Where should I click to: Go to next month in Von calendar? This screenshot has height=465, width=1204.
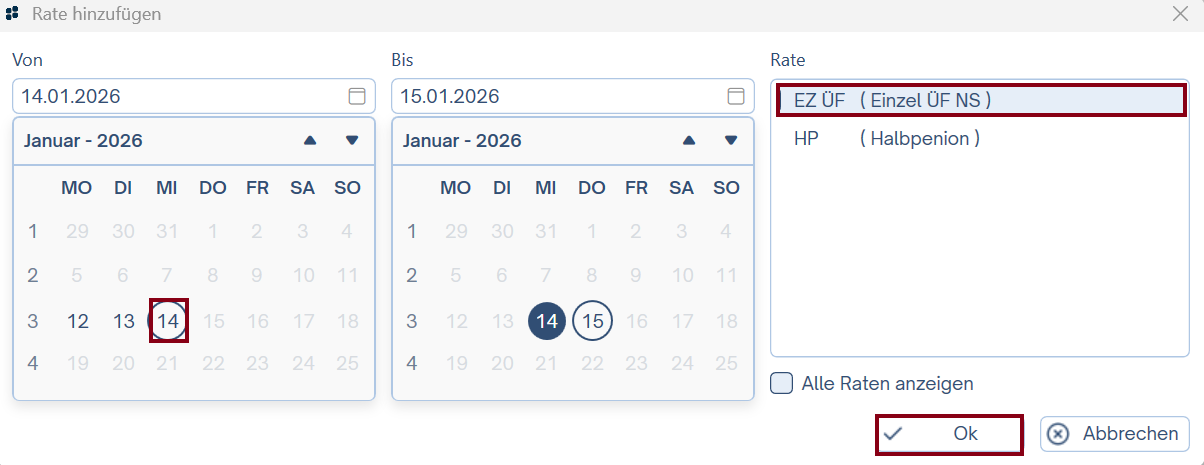pos(352,141)
